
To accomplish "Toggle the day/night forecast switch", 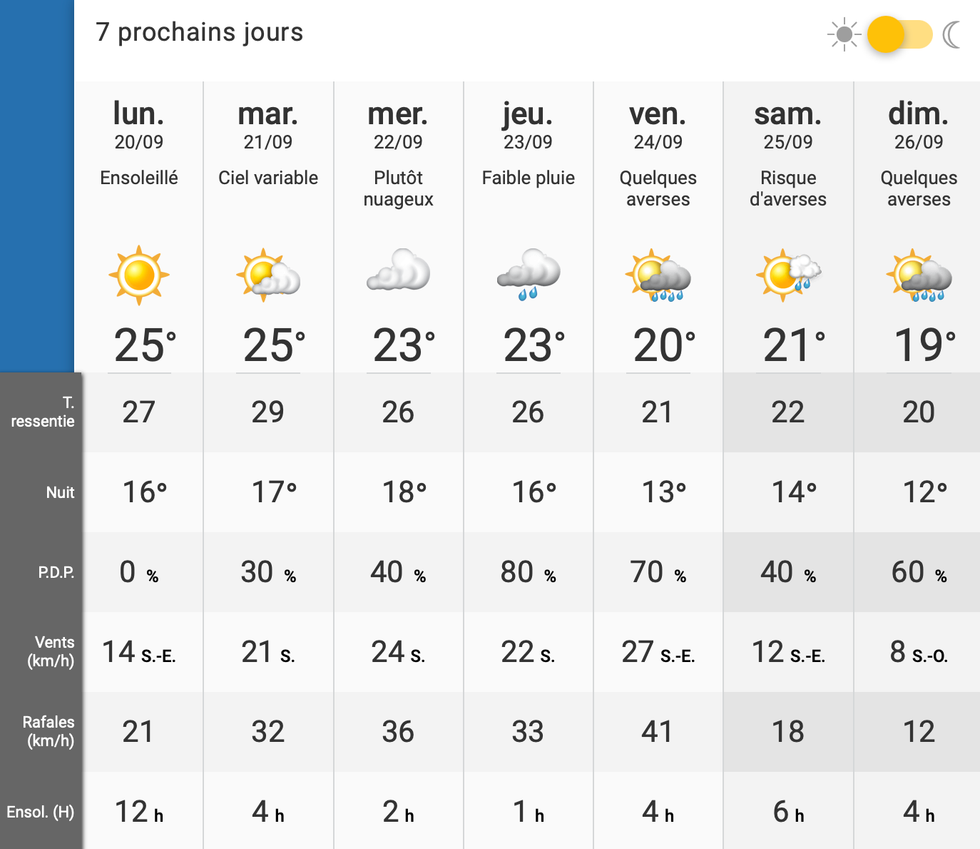I will [898, 35].
